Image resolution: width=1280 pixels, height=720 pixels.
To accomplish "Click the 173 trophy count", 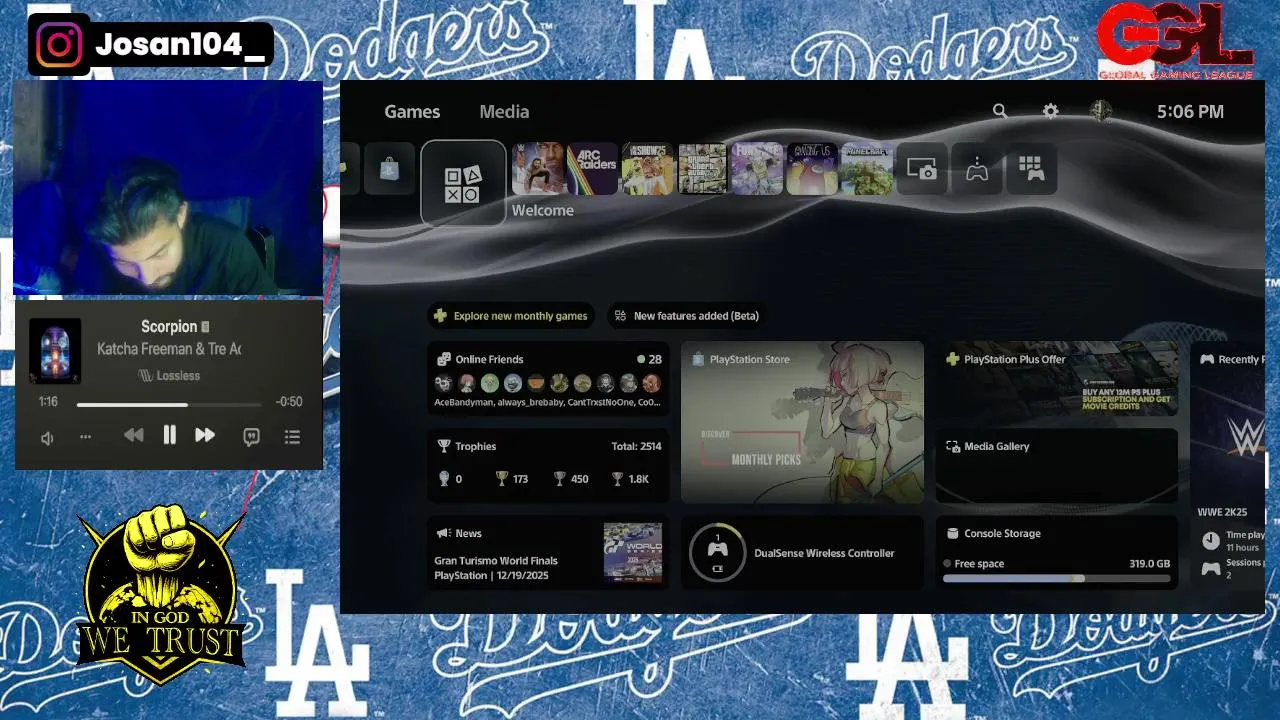I will coord(512,479).
